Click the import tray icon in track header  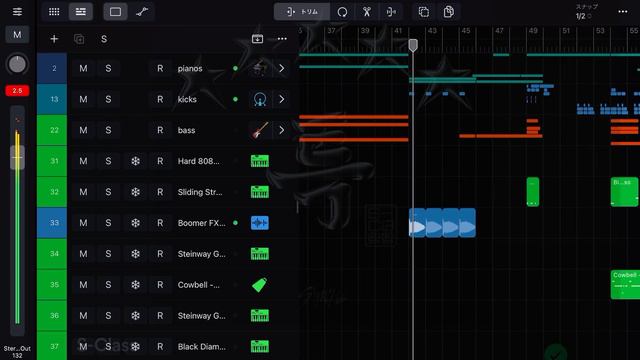tap(257, 39)
